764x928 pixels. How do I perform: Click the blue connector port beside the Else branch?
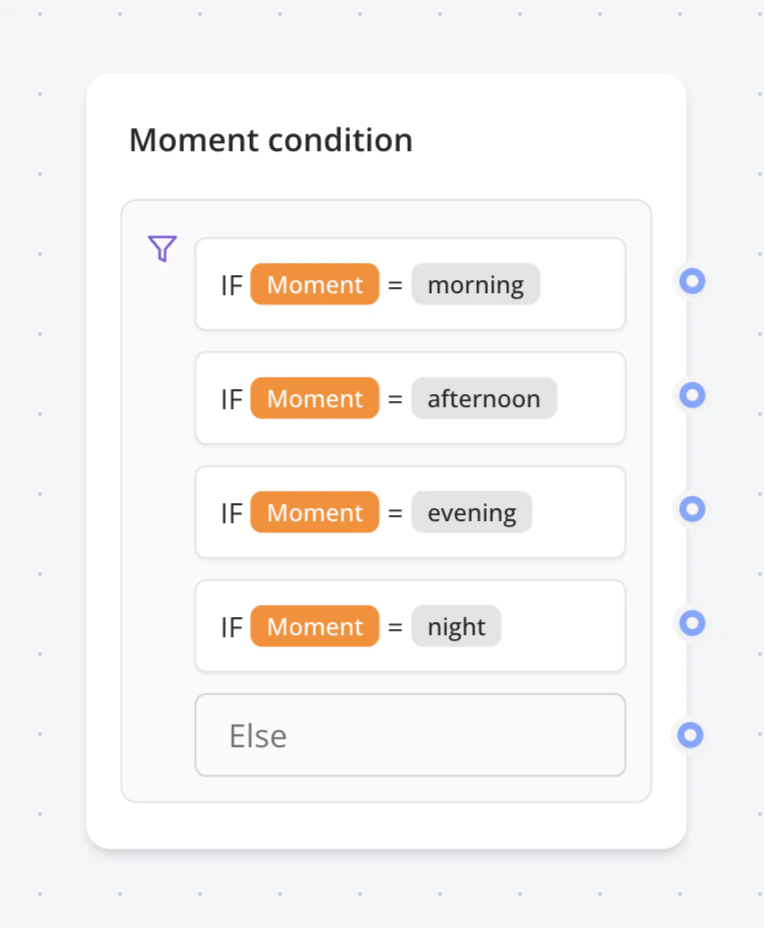pos(691,736)
